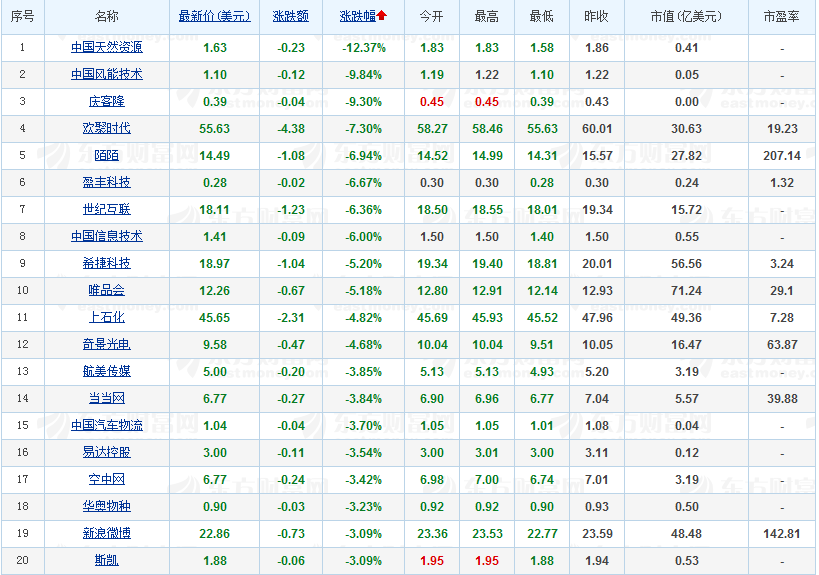Open stock link 华奥物种
This screenshot has height=575, width=819.
tap(107, 506)
